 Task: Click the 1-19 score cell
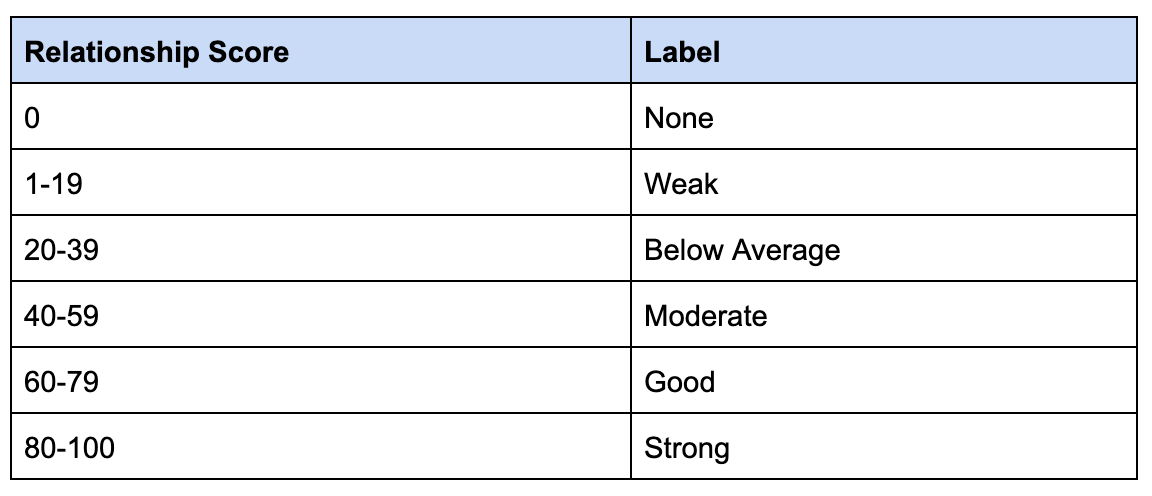coord(321,182)
